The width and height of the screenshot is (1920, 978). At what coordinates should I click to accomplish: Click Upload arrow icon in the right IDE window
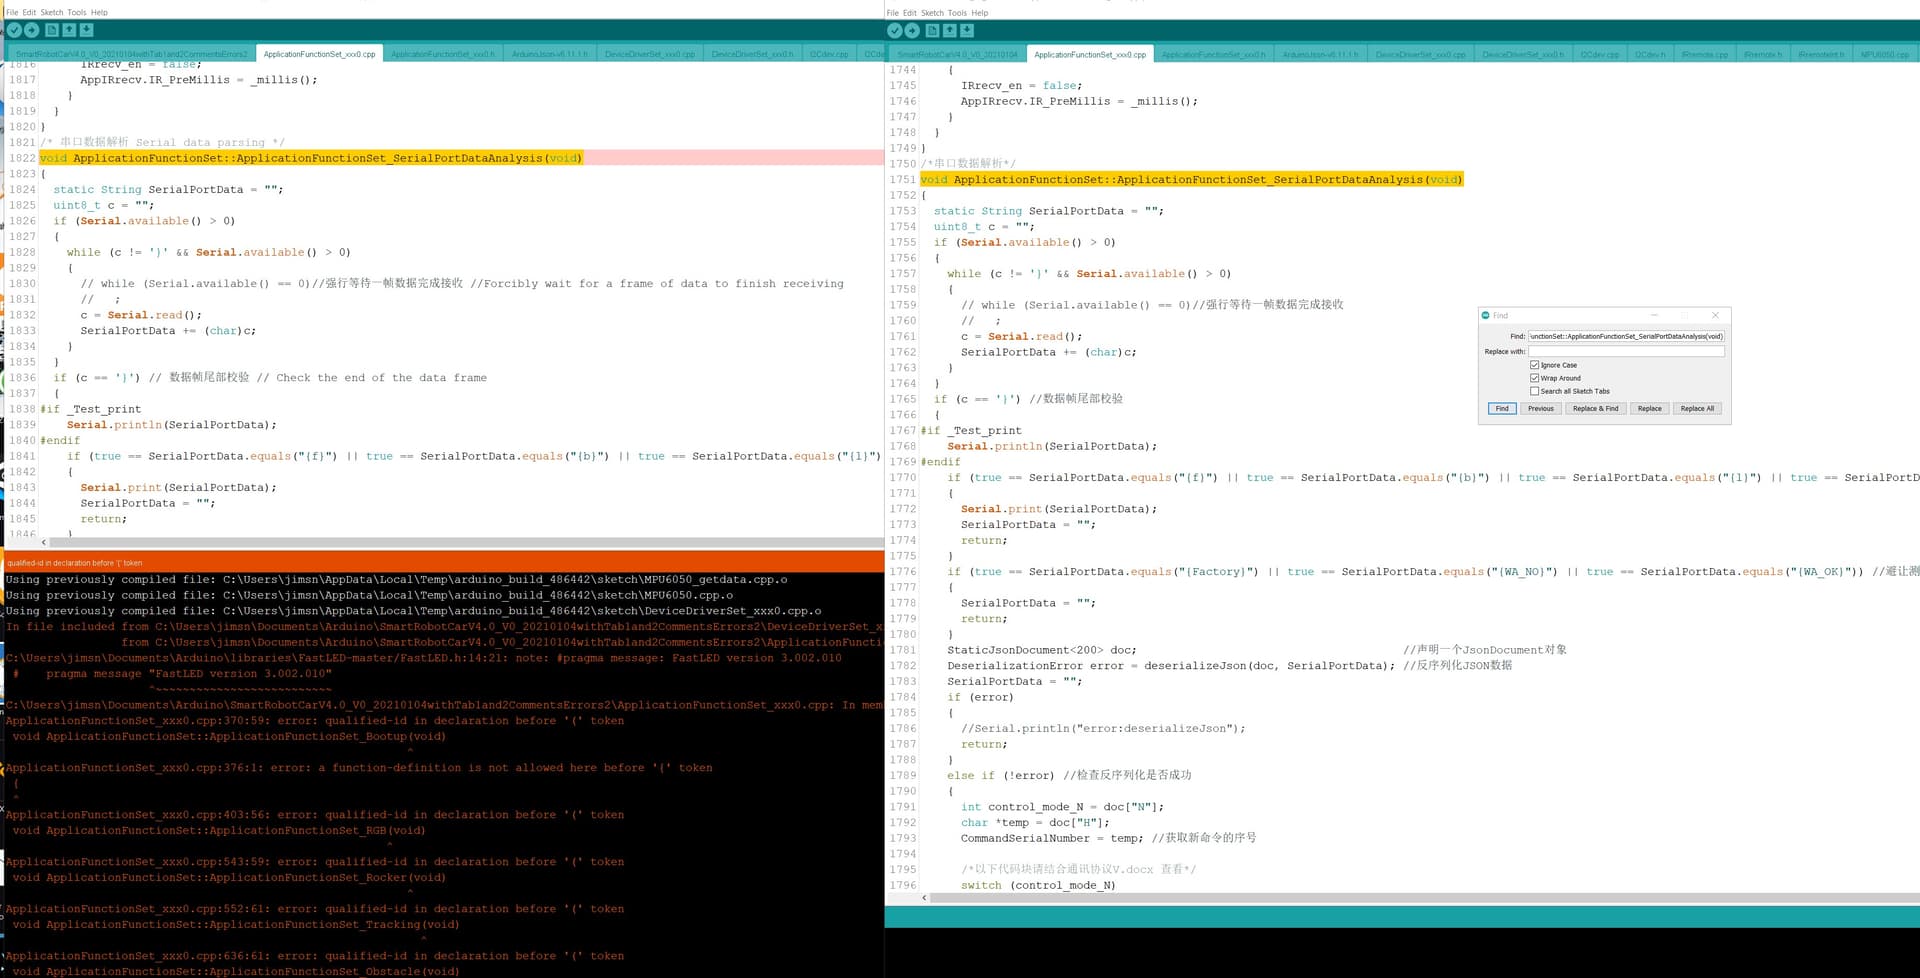913,31
